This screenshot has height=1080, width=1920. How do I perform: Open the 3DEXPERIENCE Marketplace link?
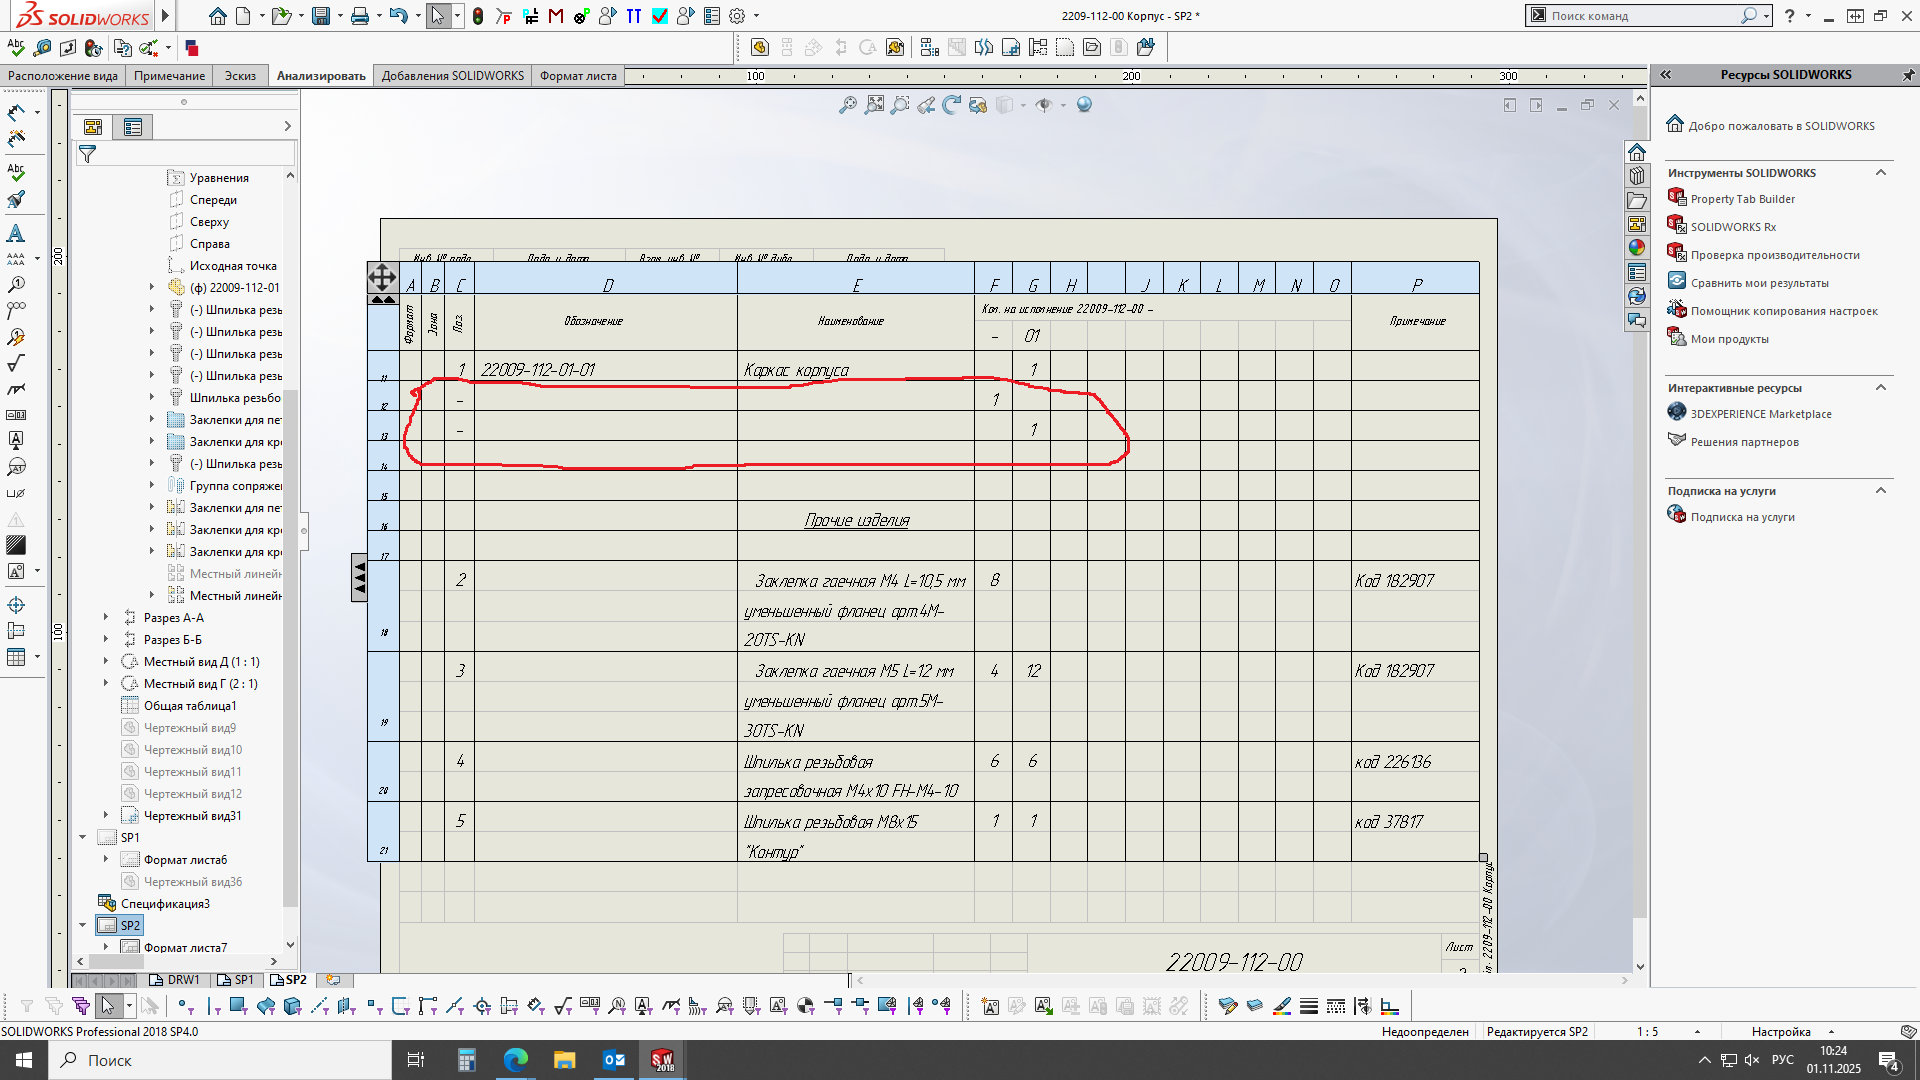pyautogui.click(x=1760, y=414)
